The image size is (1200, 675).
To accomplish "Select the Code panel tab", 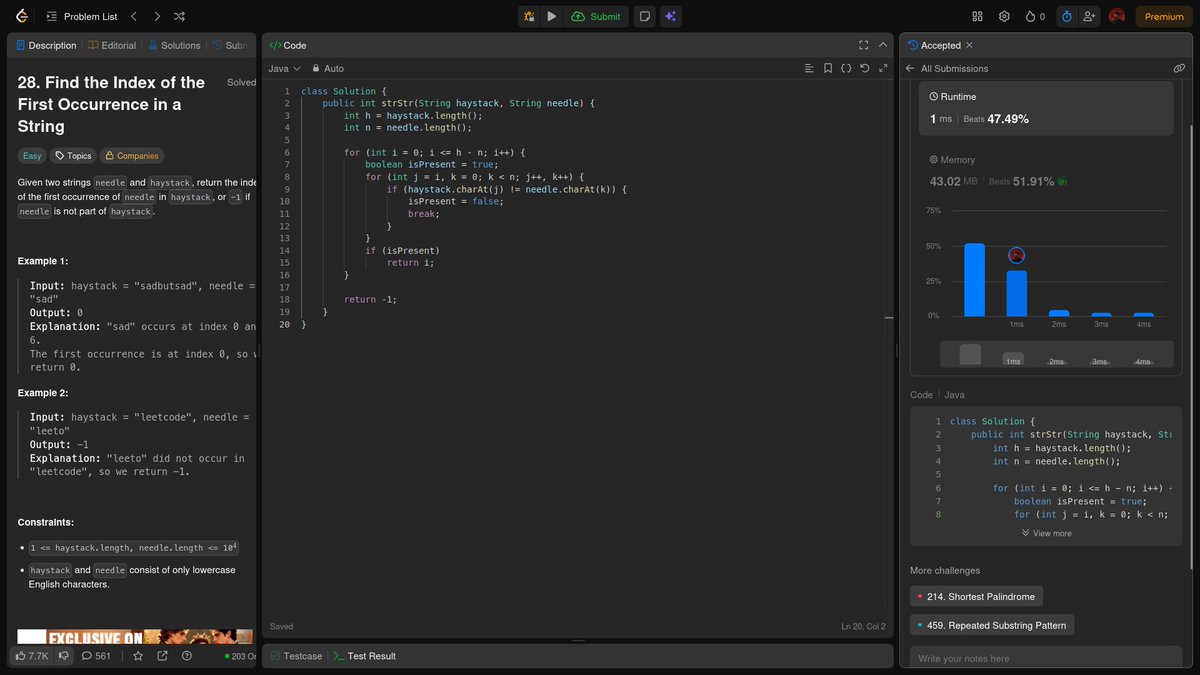I will pyautogui.click(x=288, y=45).
